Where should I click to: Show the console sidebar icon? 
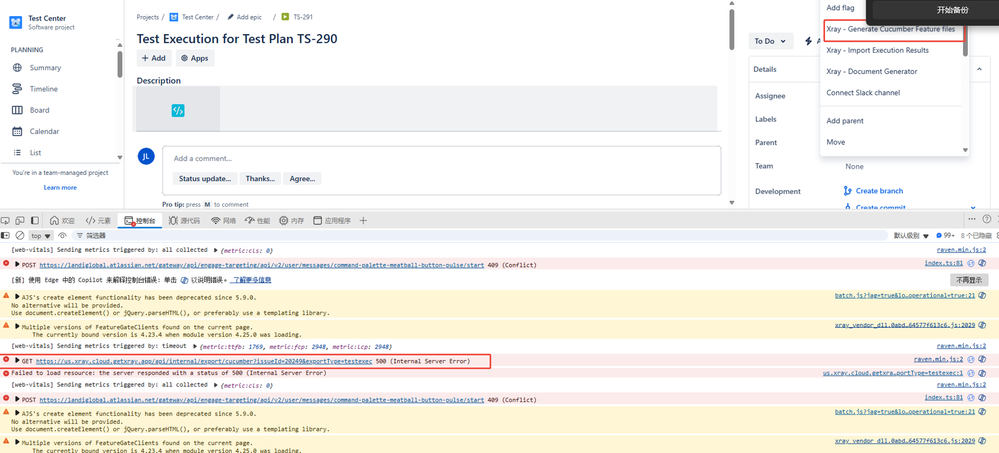6,236
